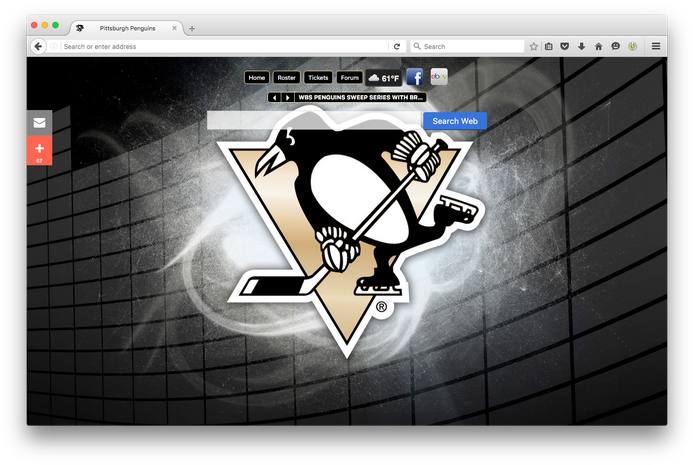Go back with the browser back arrow

coord(38,46)
